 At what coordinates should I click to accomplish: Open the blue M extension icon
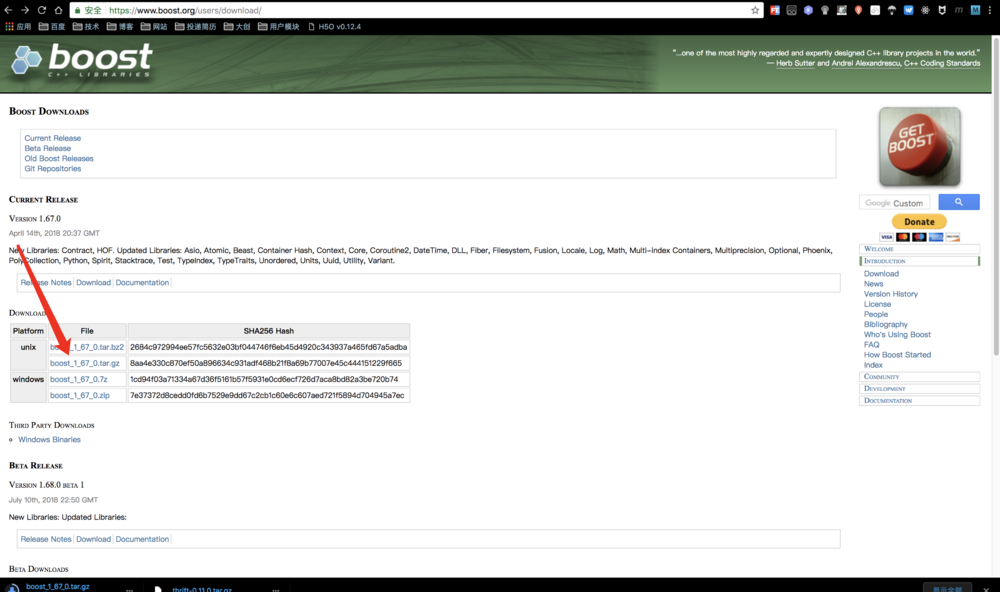coord(975,10)
